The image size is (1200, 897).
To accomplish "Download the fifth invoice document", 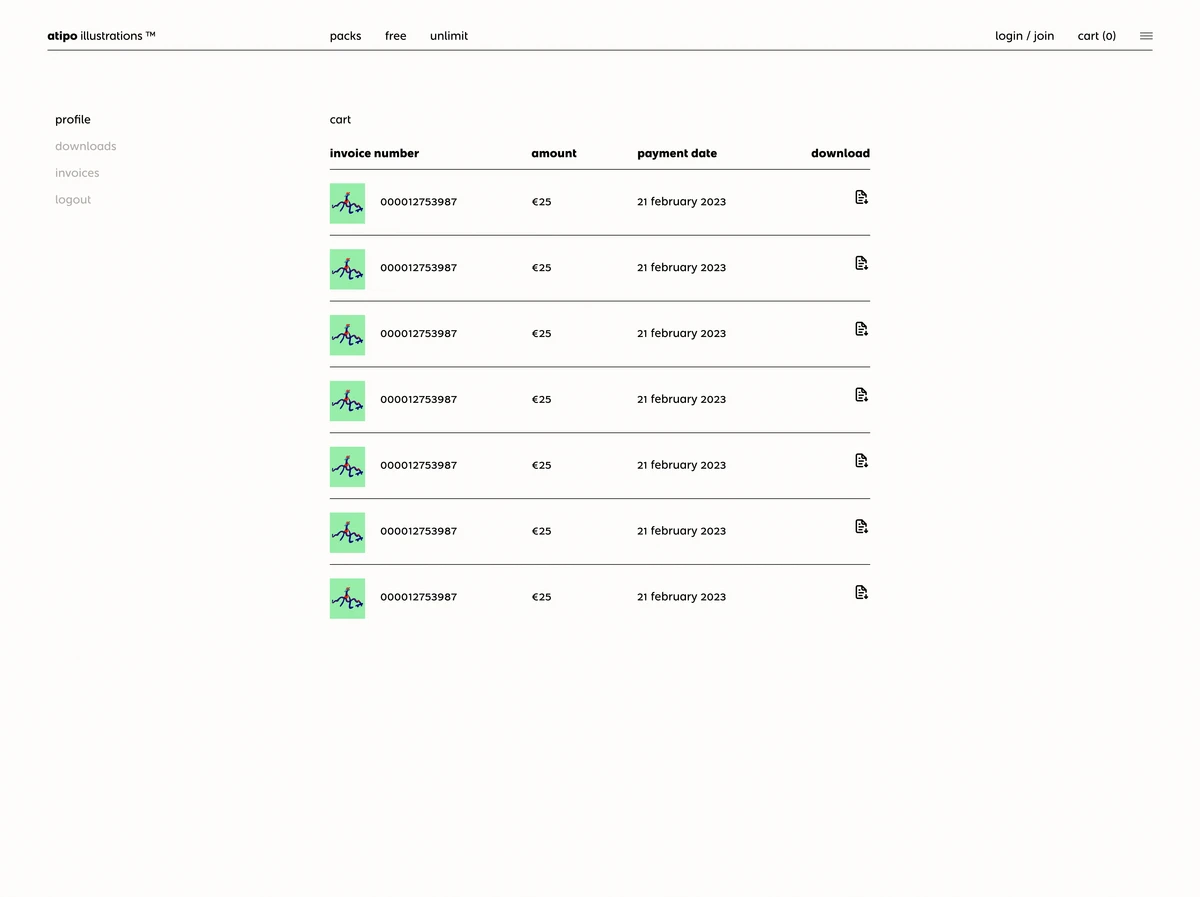I will tap(861, 460).
